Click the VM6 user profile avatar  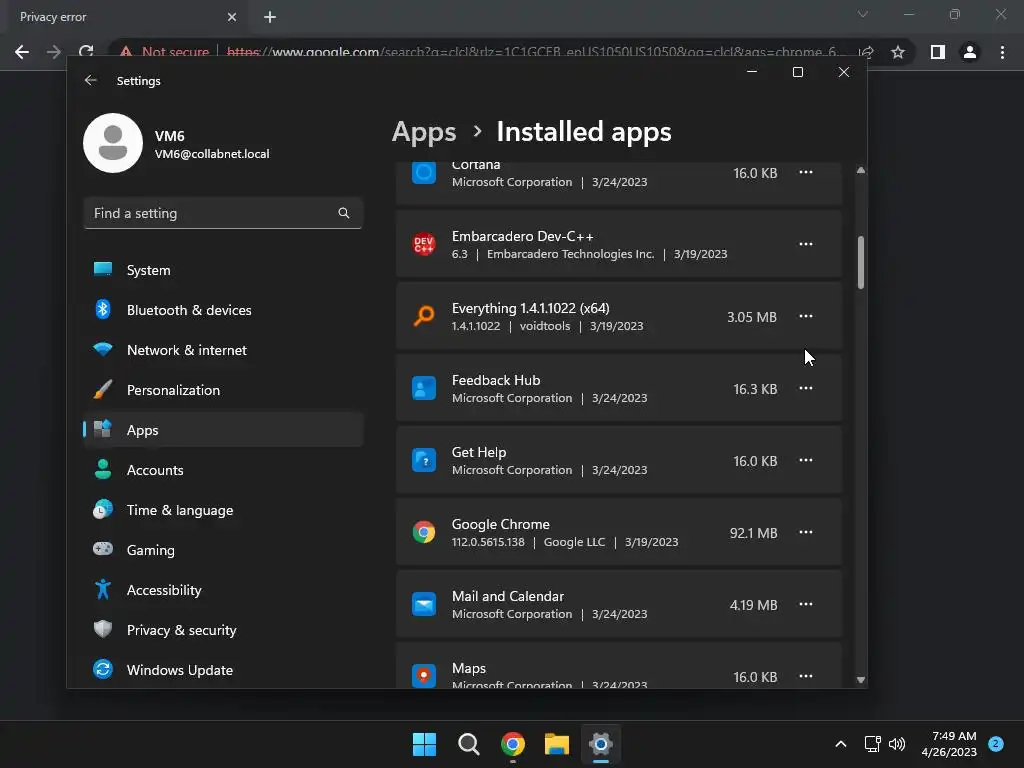click(113, 143)
